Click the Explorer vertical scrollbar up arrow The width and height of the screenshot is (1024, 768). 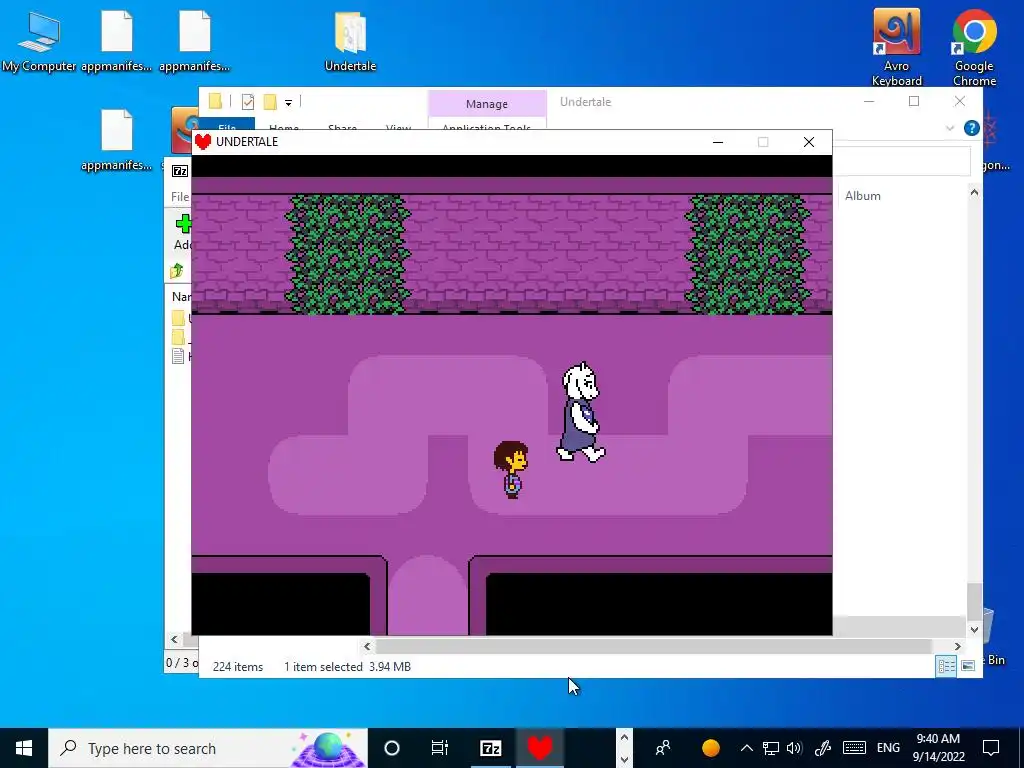(974, 193)
